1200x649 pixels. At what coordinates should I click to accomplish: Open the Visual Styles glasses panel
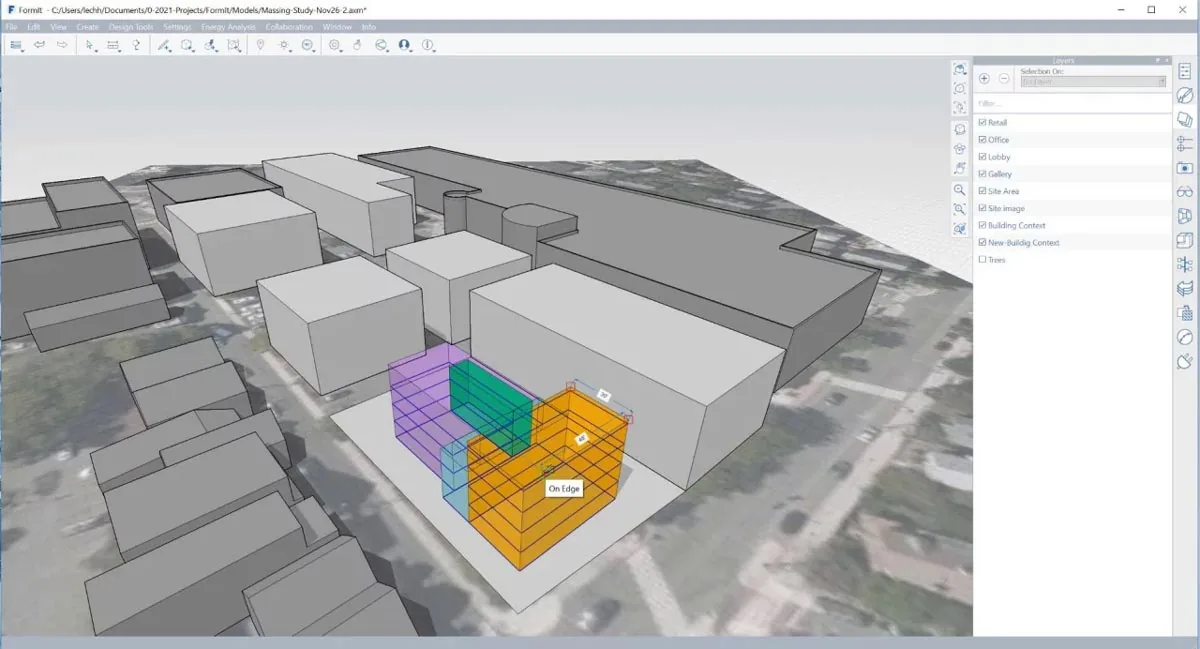tap(1185, 192)
